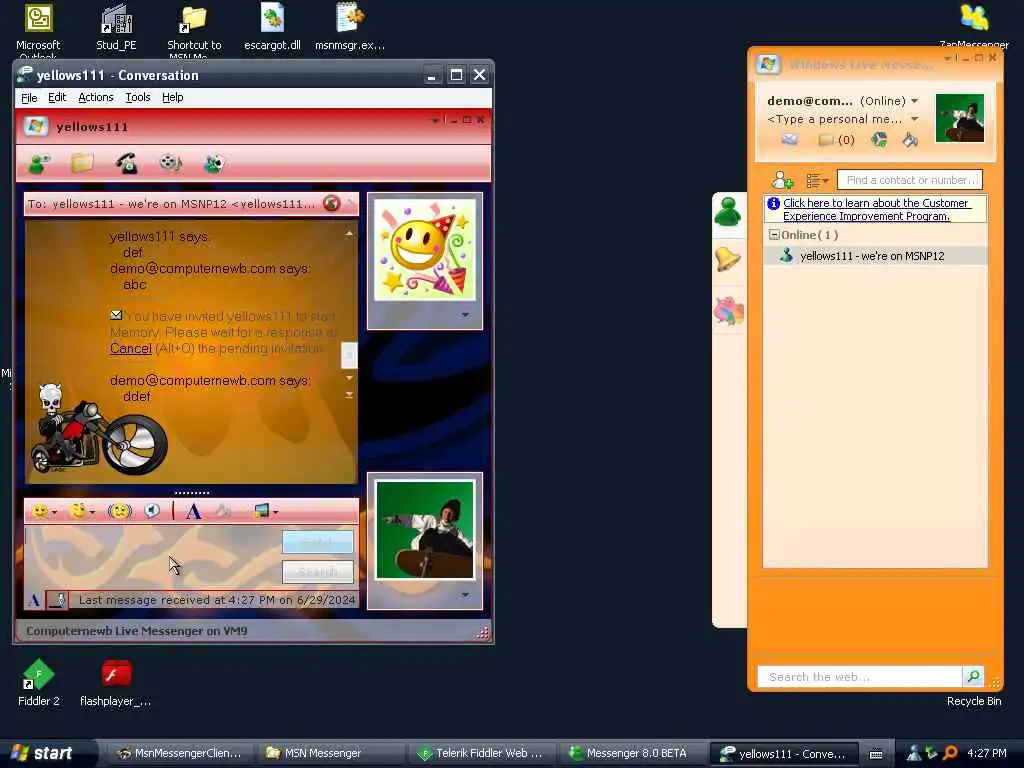Image resolution: width=1024 pixels, height=768 pixels.
Task: Switch to text mode small A icon
Action: (x=35, y=600)
